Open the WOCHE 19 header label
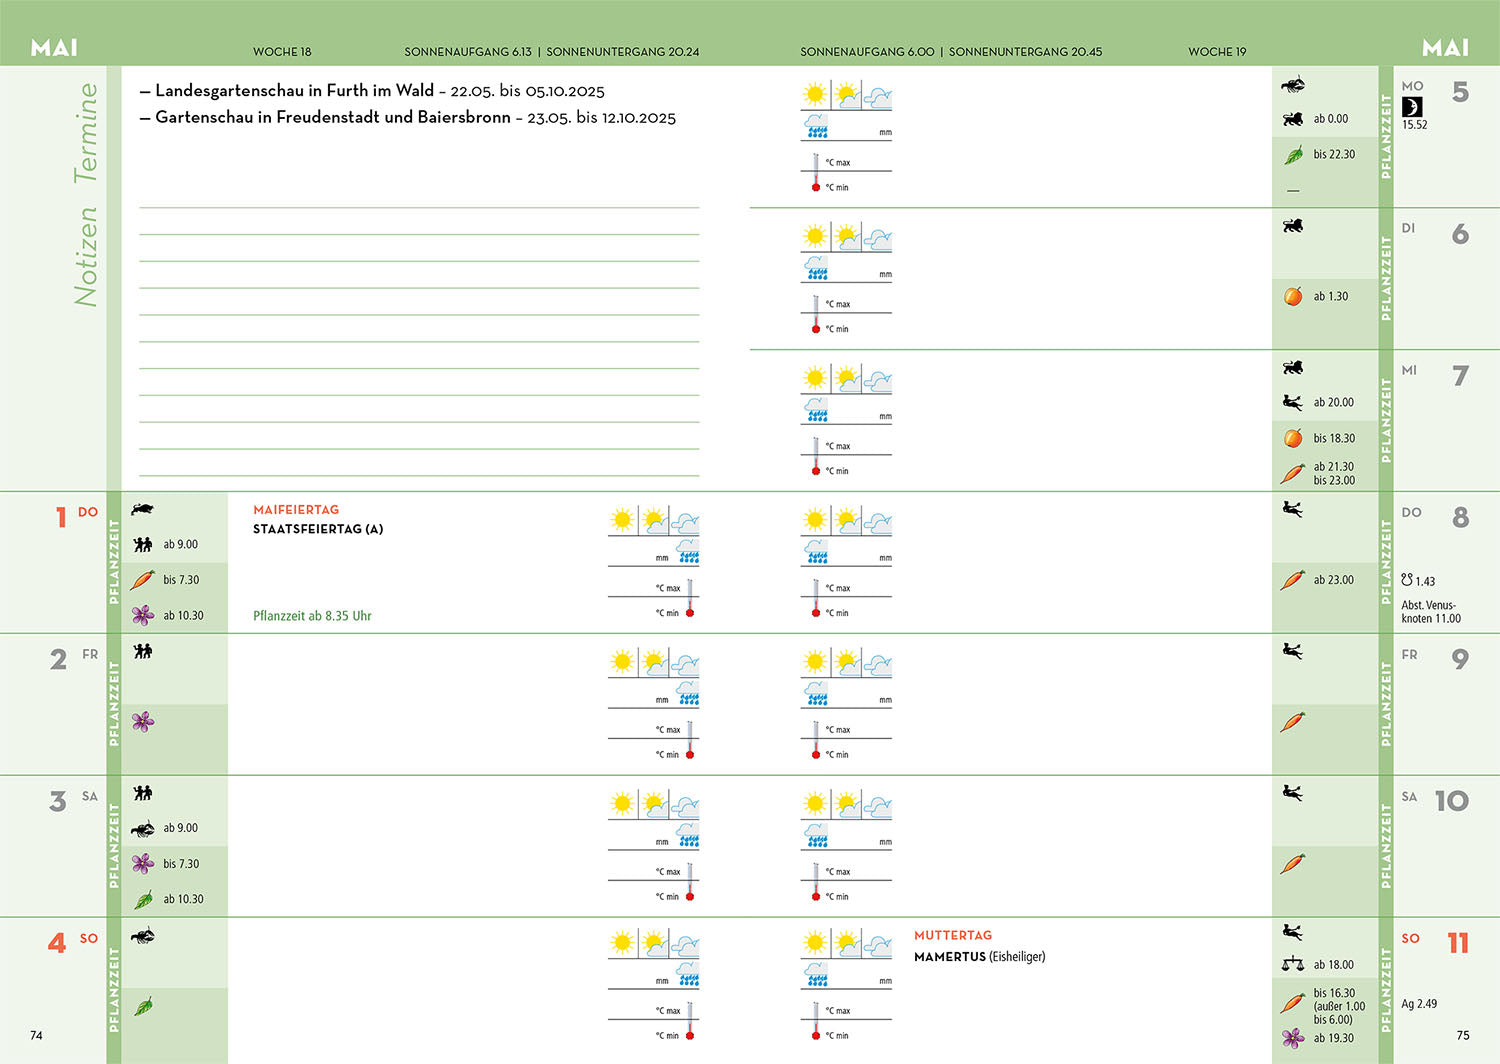The height and width of the screenshot is (1064, 1500). point(1217,52)
